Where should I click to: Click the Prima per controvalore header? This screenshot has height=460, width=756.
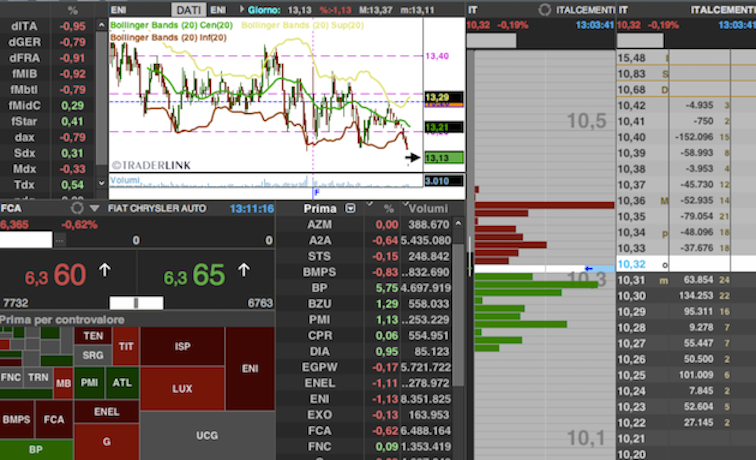point(62,320)
